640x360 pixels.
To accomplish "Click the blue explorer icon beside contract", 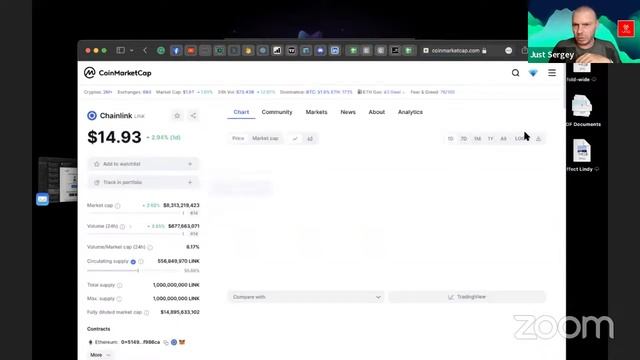I will tap(174, 342).
